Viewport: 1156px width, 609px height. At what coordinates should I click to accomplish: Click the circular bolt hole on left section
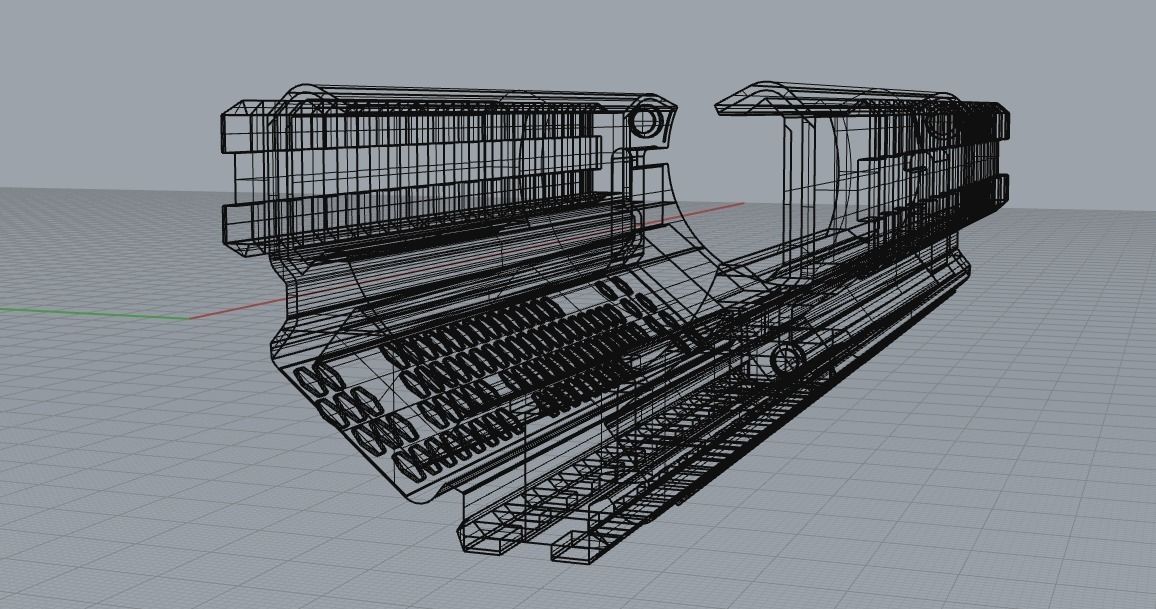coord(646,121)
